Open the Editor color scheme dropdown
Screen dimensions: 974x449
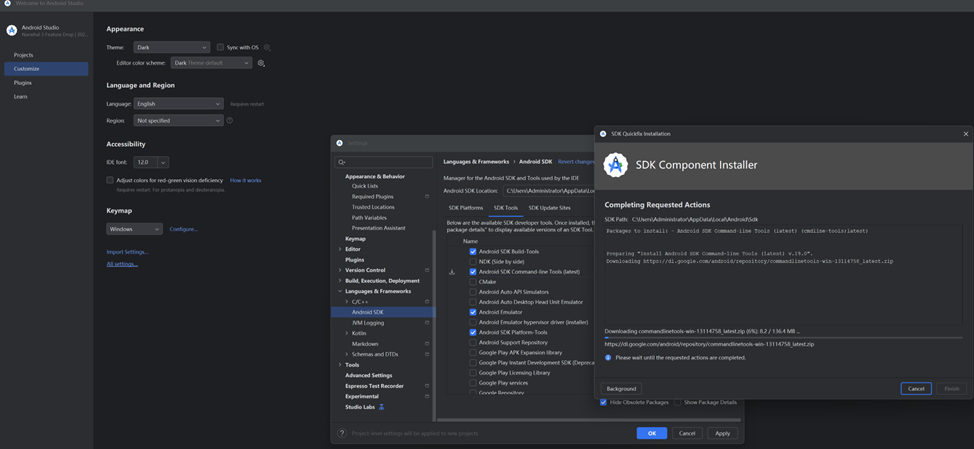click(212, 63)
